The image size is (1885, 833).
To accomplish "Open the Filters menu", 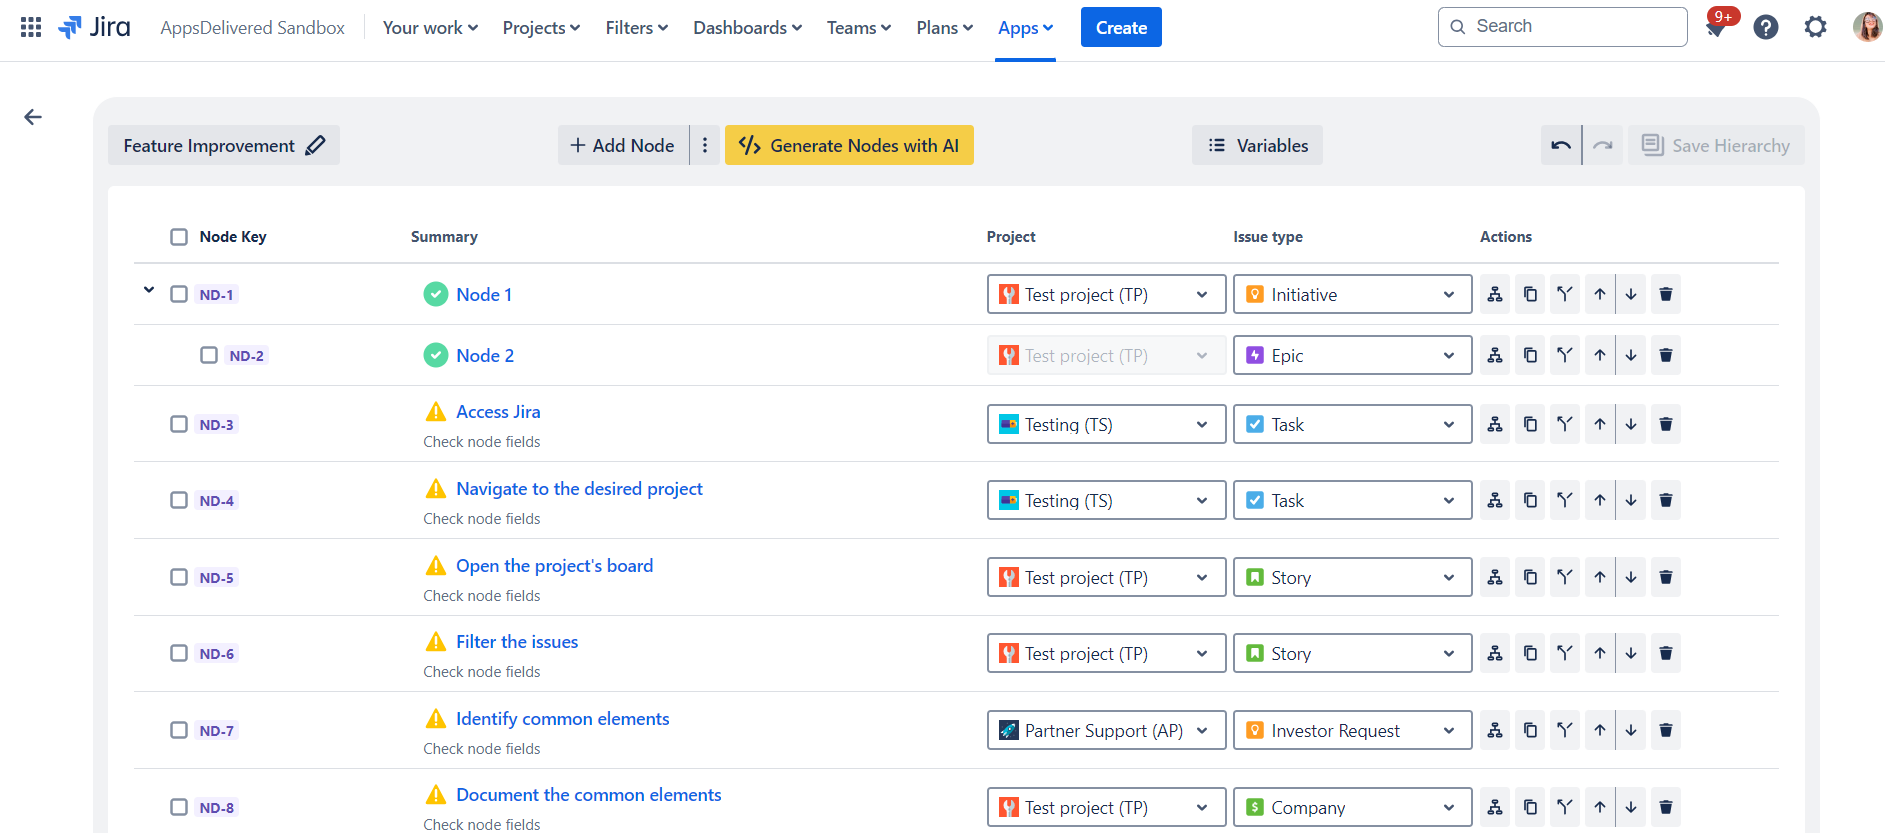I will pyautogui.click(x=636, y=28).
